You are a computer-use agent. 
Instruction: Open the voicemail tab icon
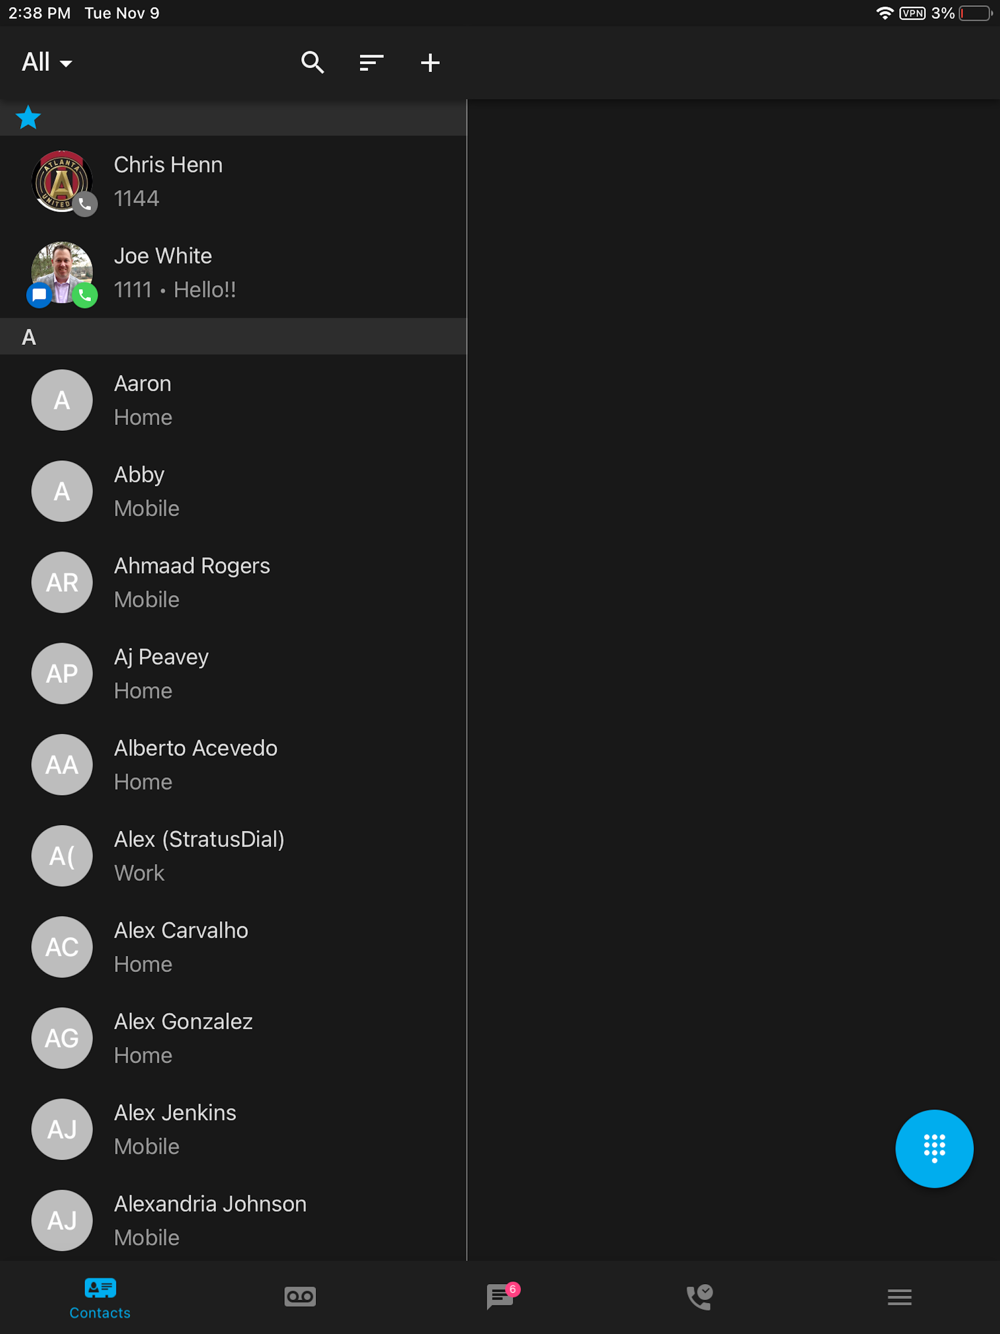[300, 1297]
